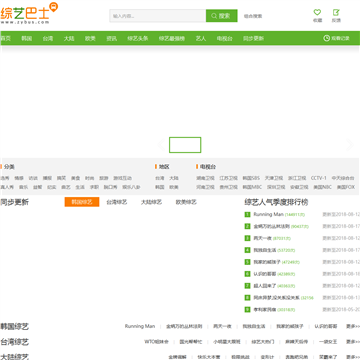The image size is (360, 360).
Task: Switch to the 大陆综艺 tab
Action: [x=151, y=202]
